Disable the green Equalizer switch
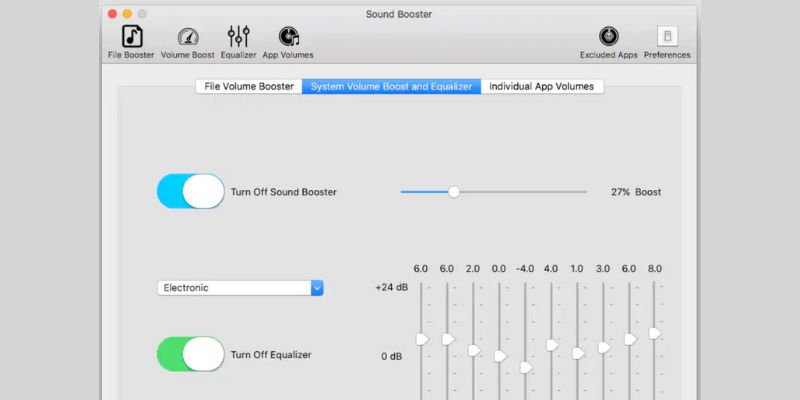This screenshot has width=800, height=400. coord(191,354)
